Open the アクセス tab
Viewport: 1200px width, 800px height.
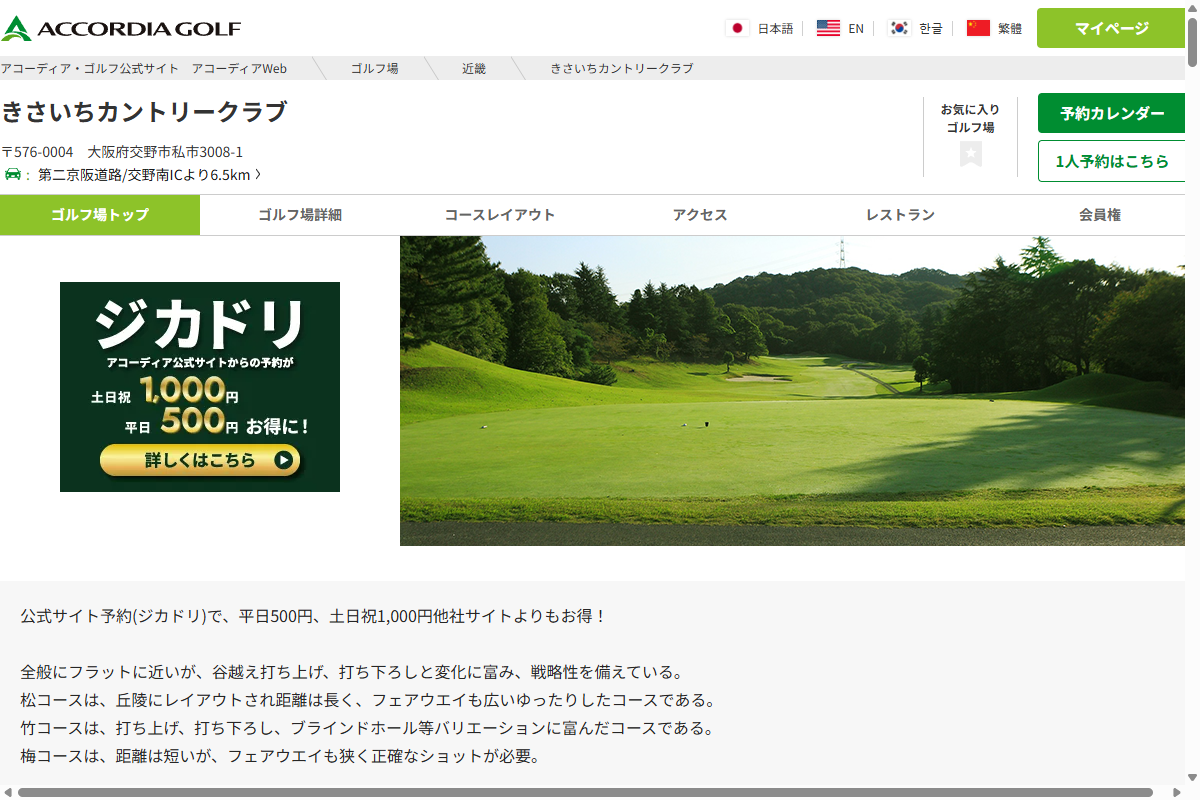point(700,215)
